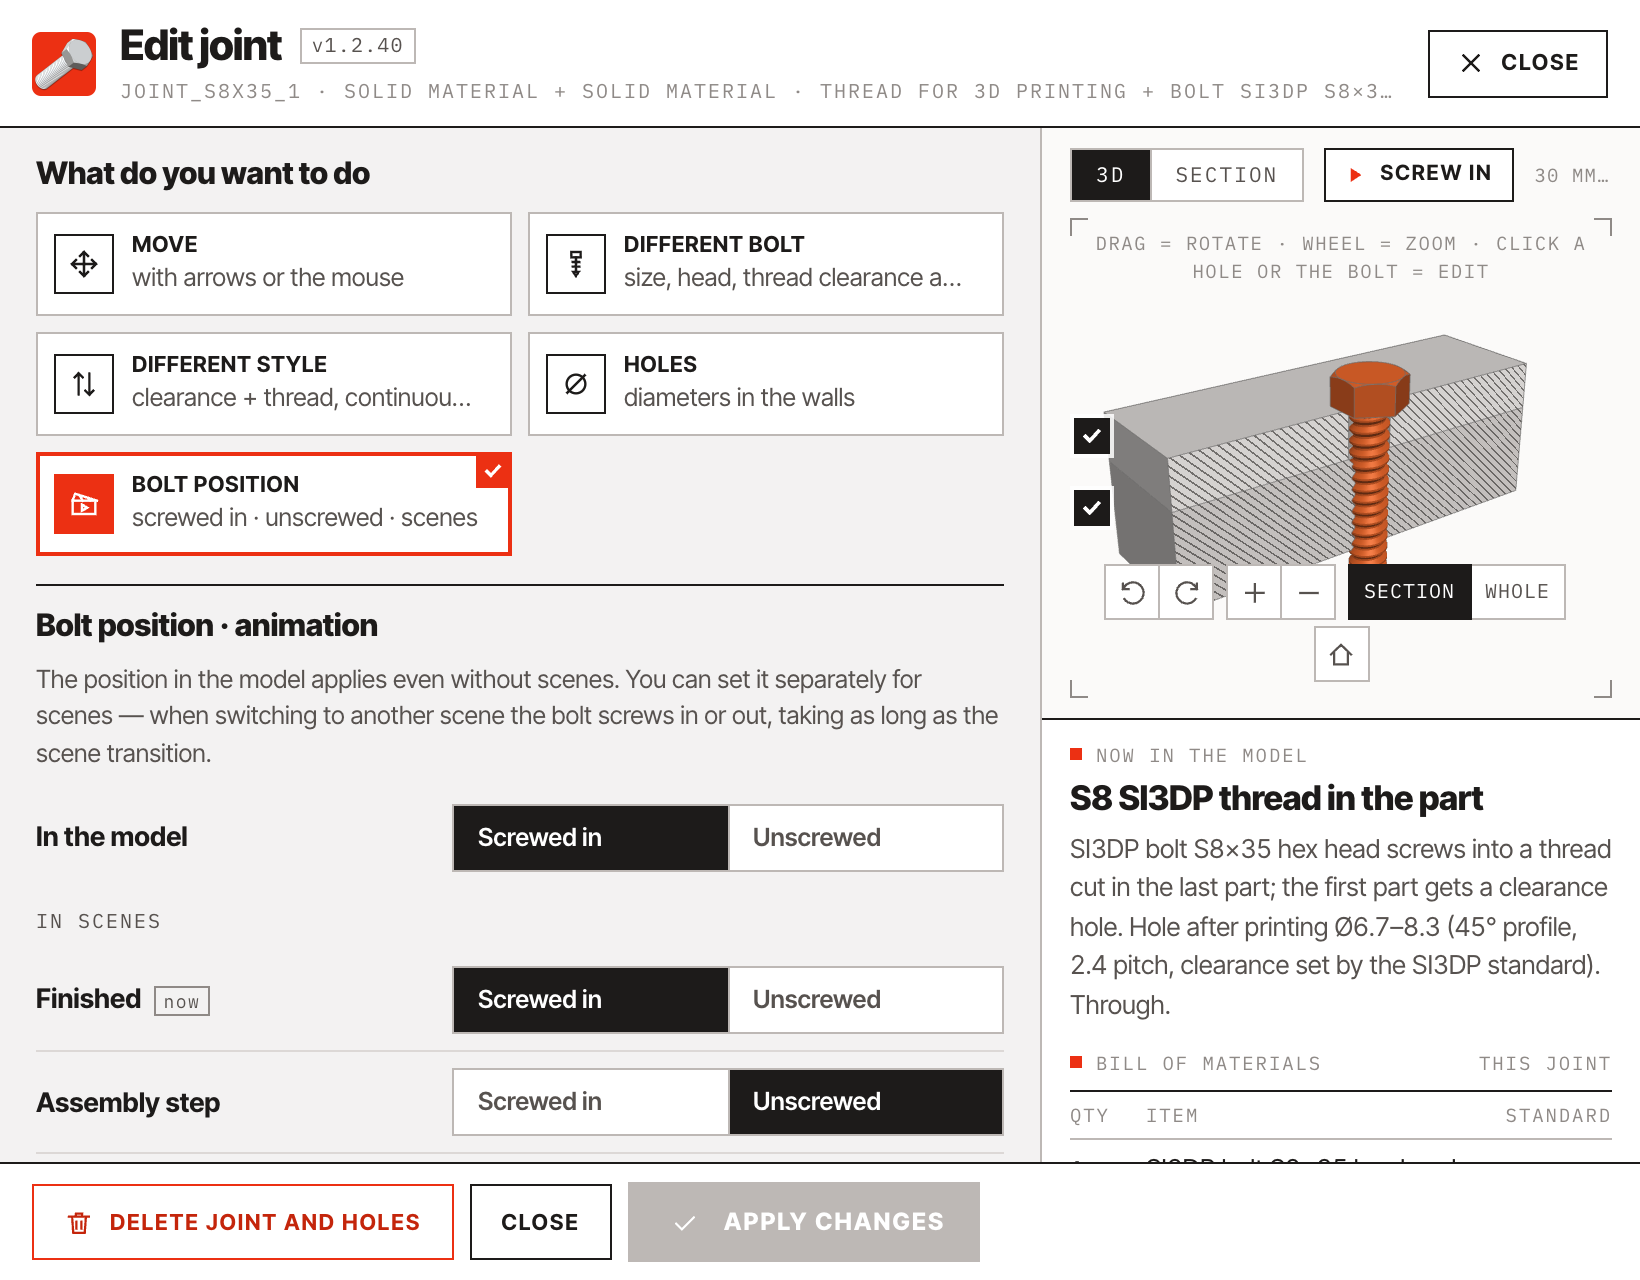Click the X icon in header Close button

coord(1471,63)
